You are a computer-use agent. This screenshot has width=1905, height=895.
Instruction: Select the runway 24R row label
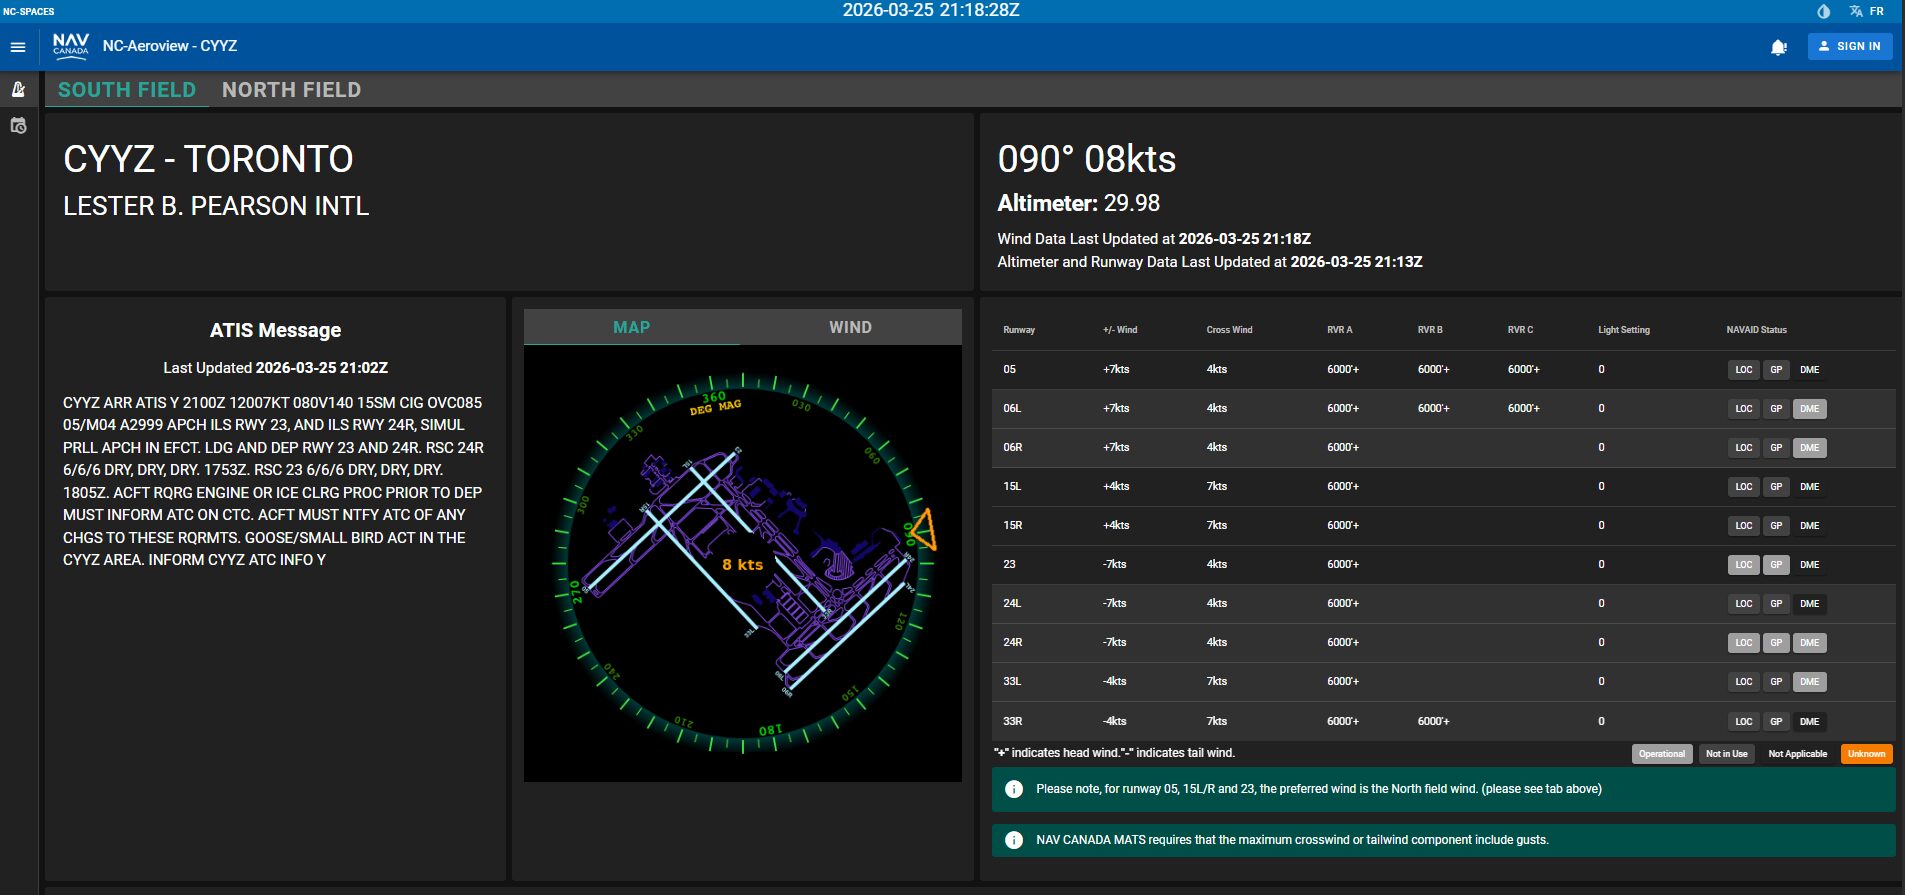(x=1013, y=643)
